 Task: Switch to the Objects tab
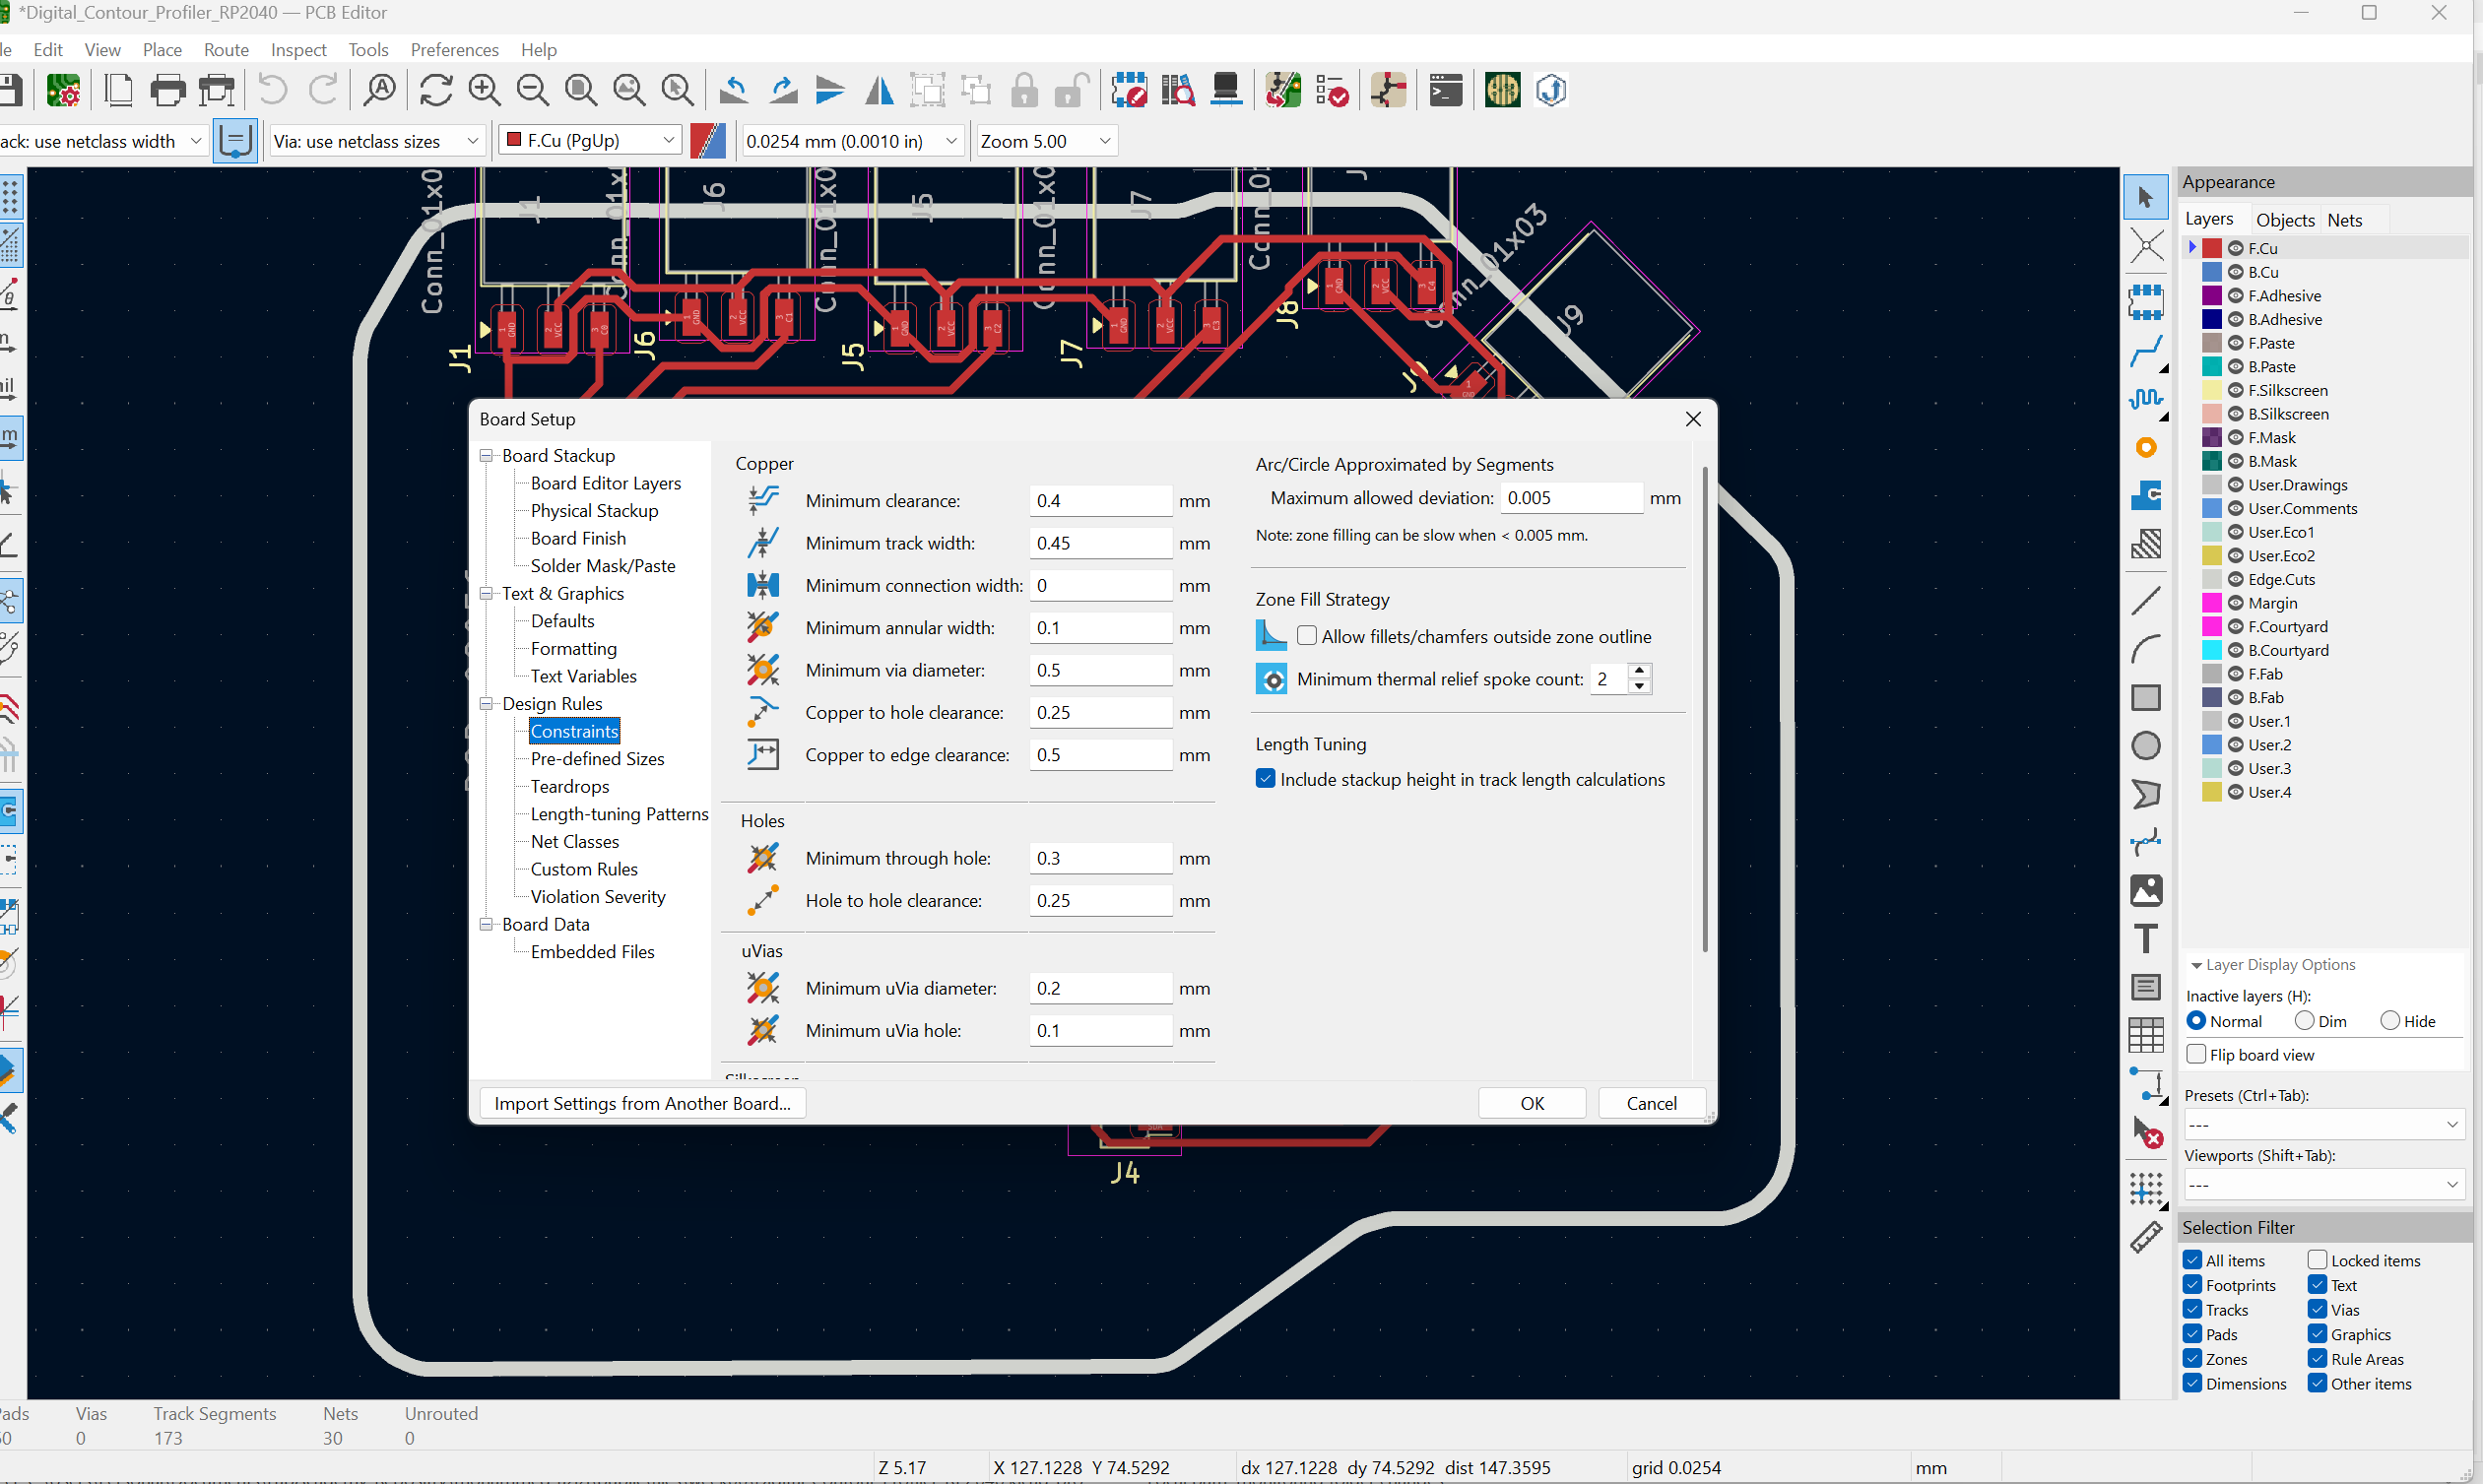pos(2285,220)
